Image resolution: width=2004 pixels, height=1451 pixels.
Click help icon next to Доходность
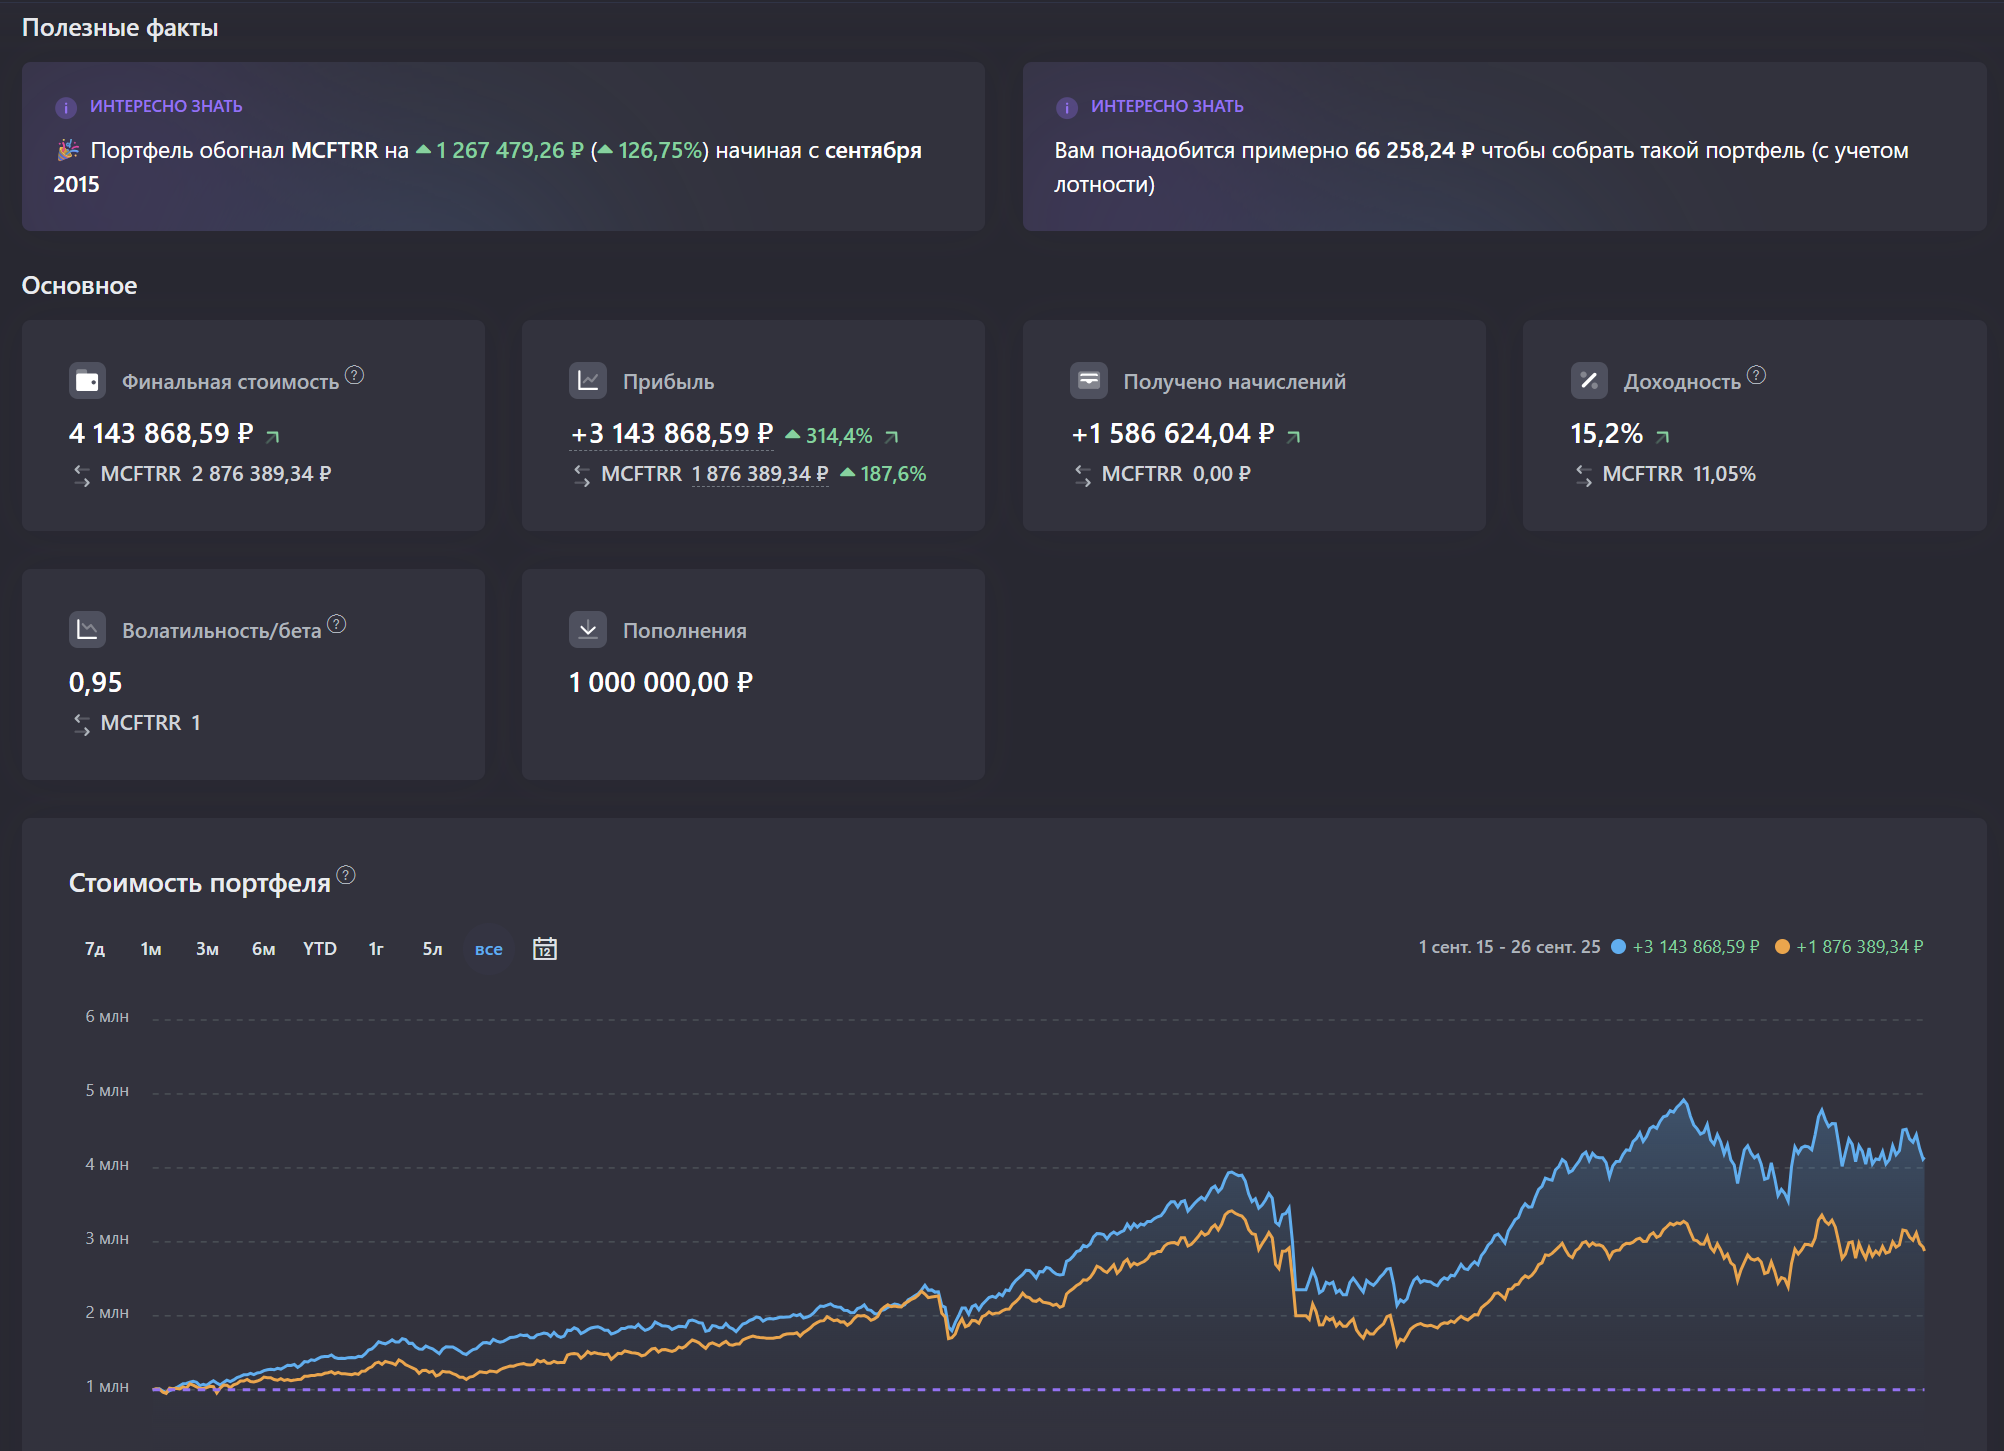coord(1756,375)
